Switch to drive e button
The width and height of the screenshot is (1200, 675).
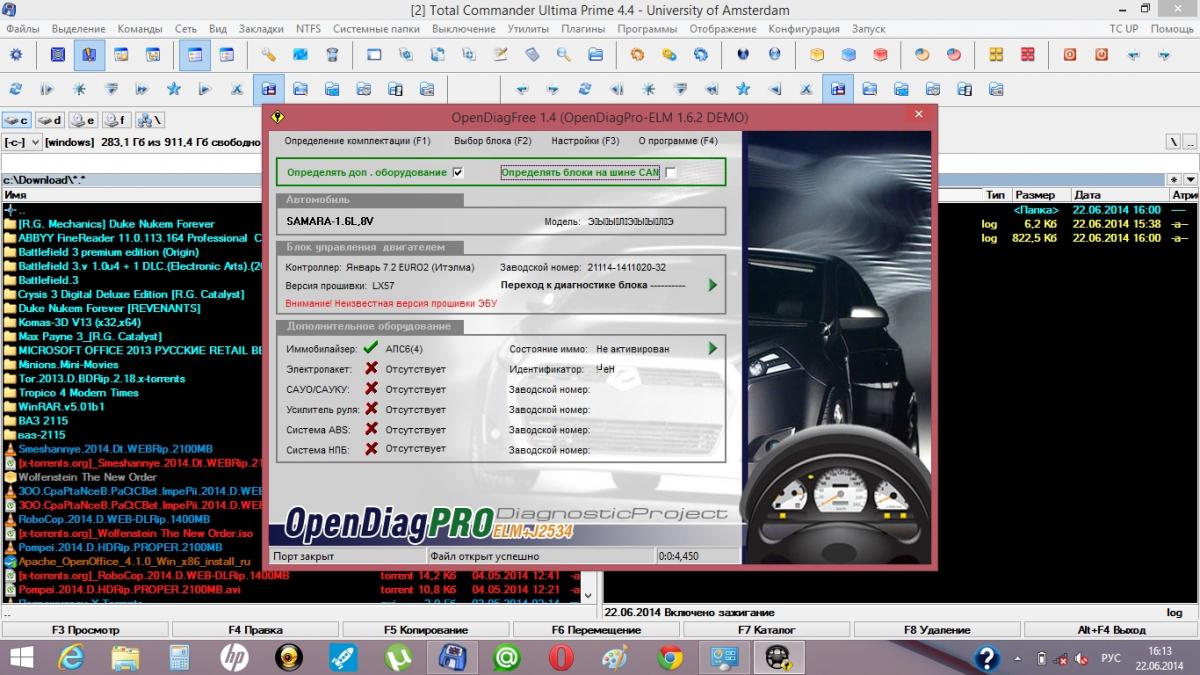[x=84, y=120]
